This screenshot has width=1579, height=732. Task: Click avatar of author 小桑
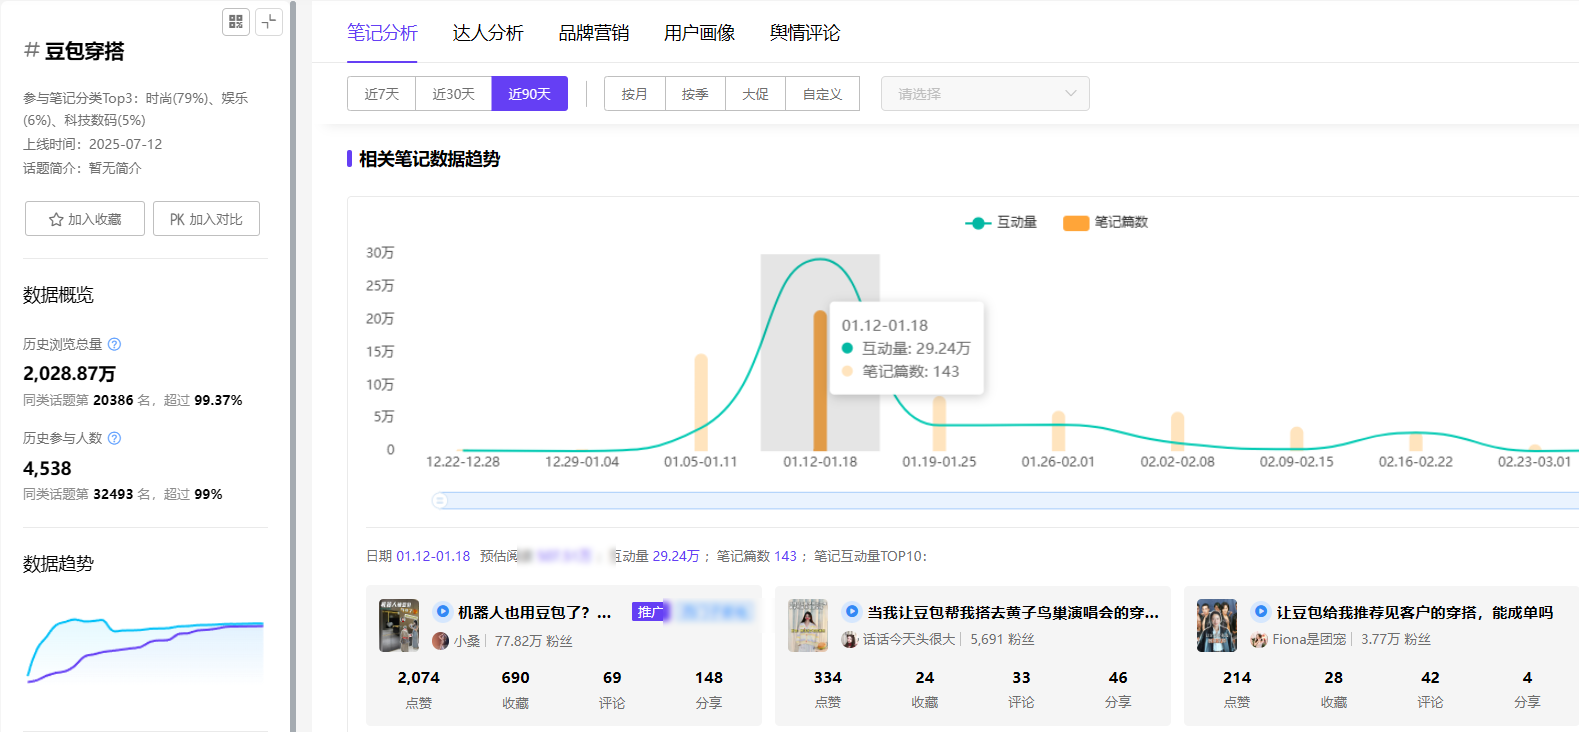[x=440, y=641]
